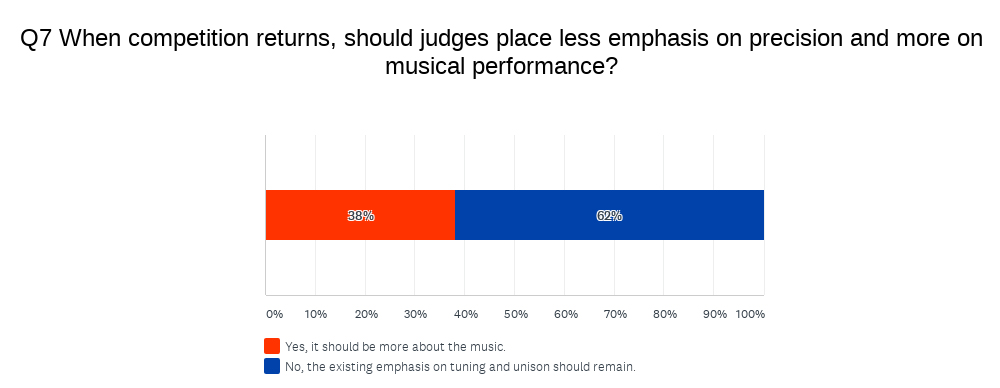Click the 30% axis label
The width and height of the screenshot is (1000, 388).
[x=416, y=314]
